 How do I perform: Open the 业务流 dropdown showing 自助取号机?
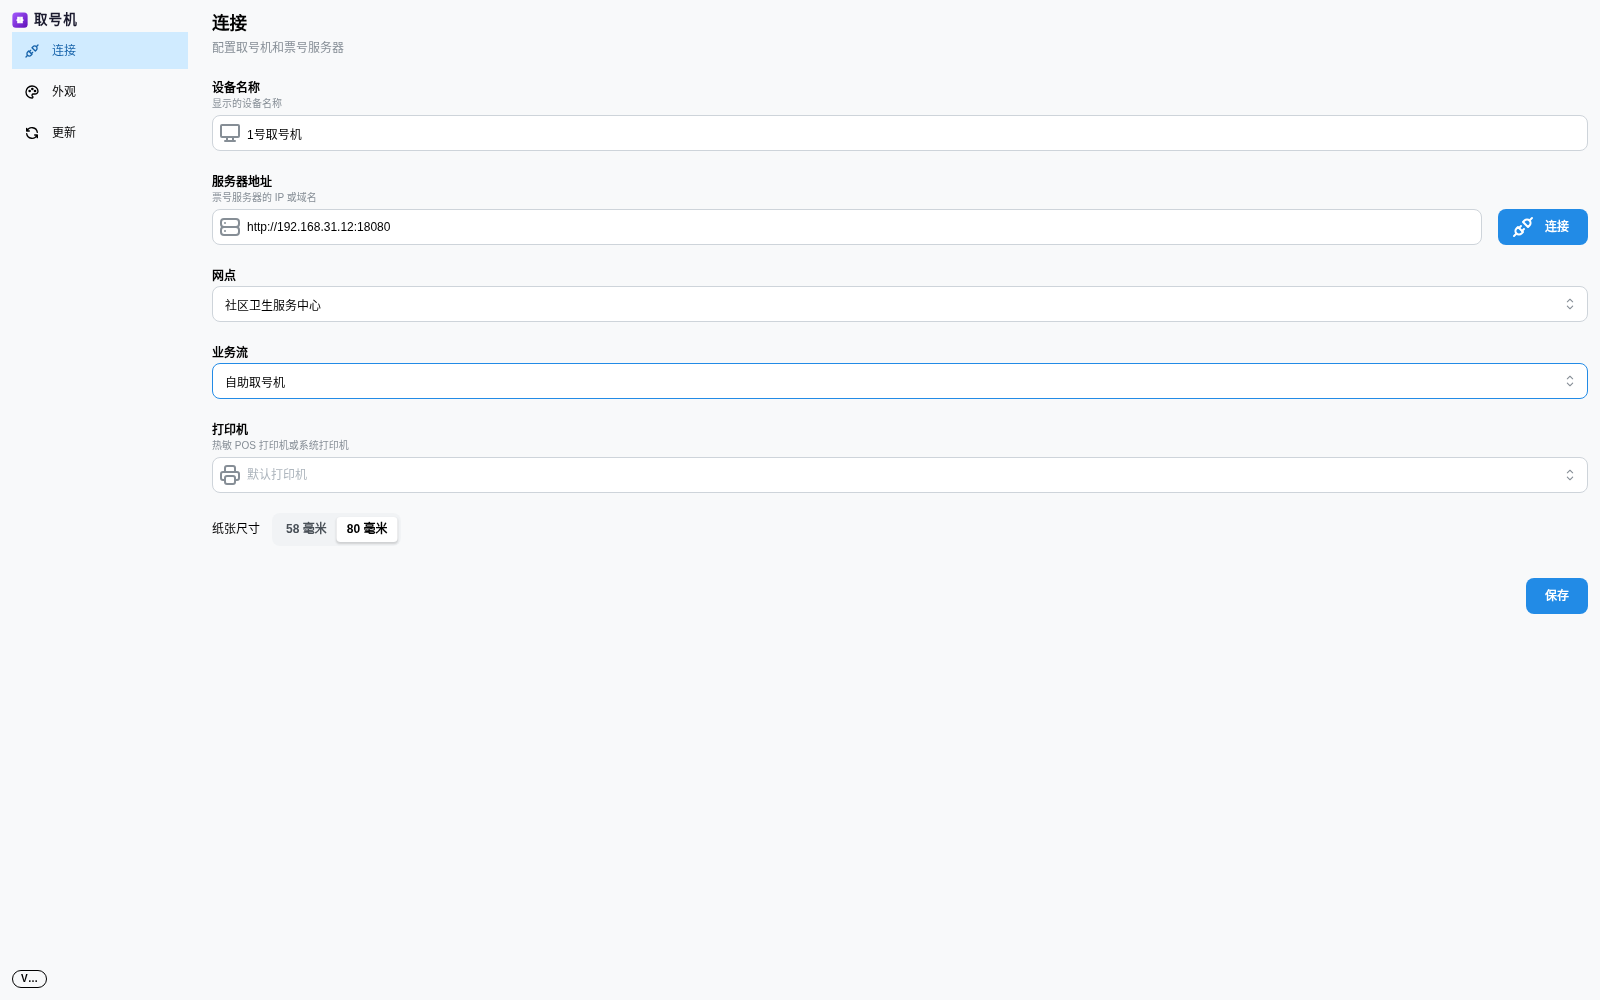900,381
